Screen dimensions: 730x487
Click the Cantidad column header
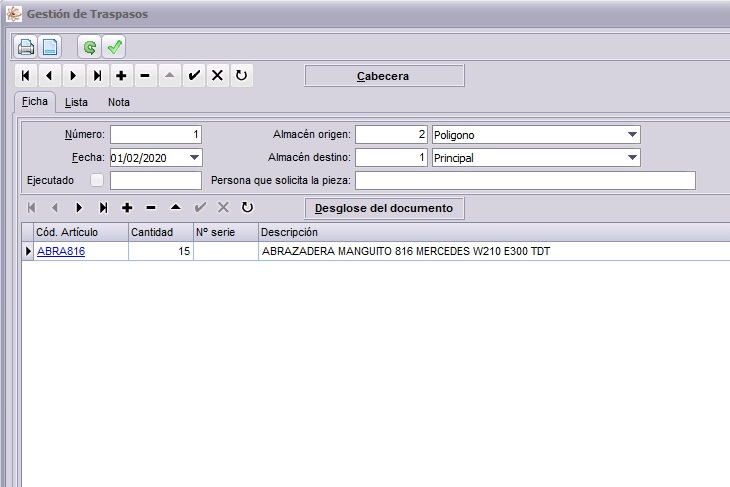pyautogui.click(x=161, y=232)
